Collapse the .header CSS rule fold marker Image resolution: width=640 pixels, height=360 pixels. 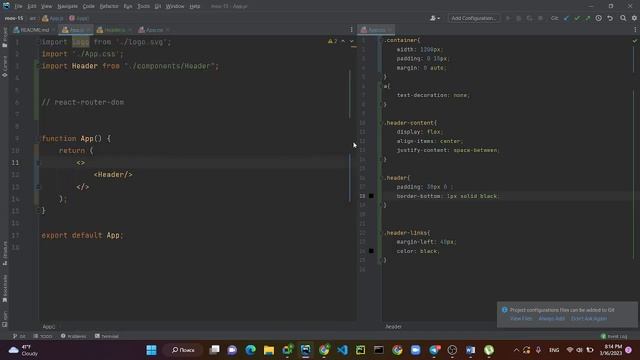click(381, 178)
